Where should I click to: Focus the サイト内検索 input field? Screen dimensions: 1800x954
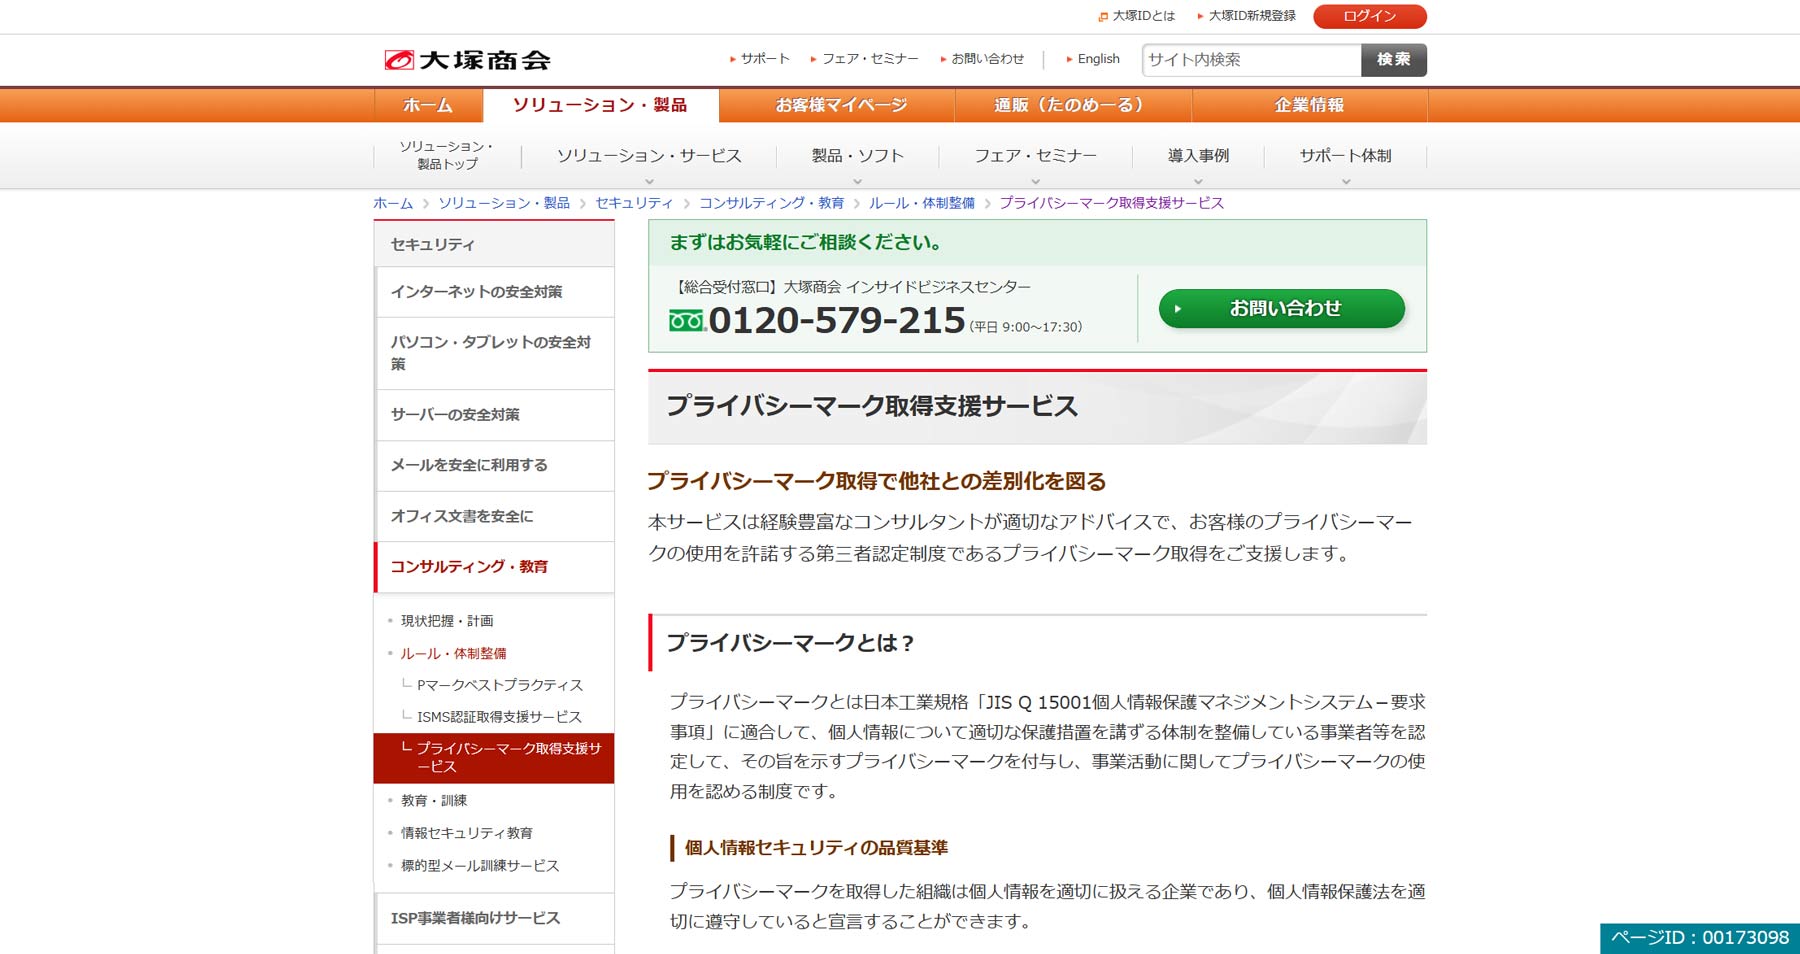1251,60
